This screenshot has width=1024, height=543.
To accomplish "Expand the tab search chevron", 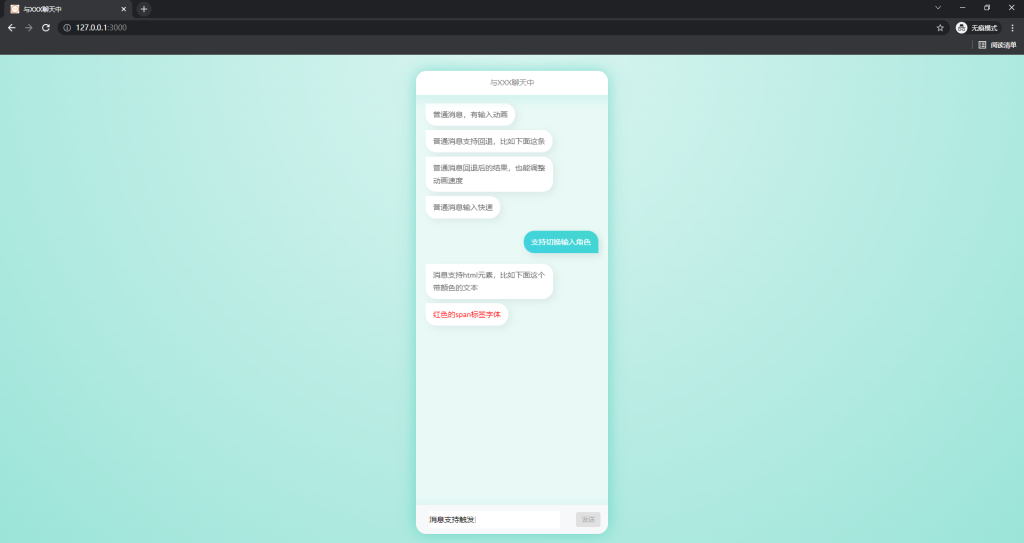I will click(938, 8).
